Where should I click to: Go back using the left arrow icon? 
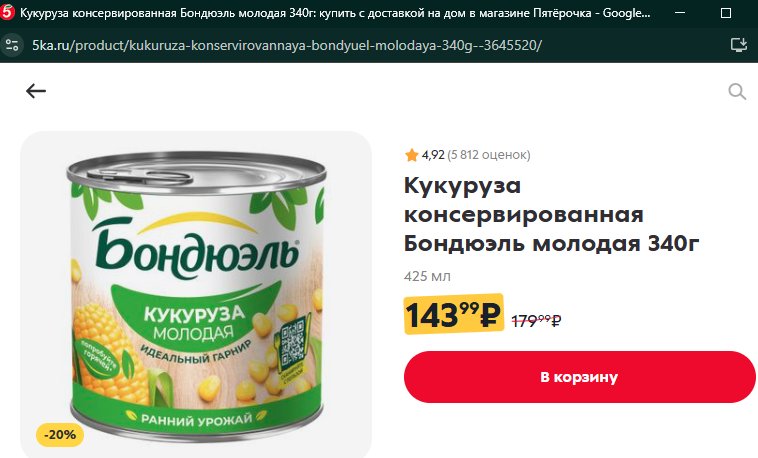point(36,90)
